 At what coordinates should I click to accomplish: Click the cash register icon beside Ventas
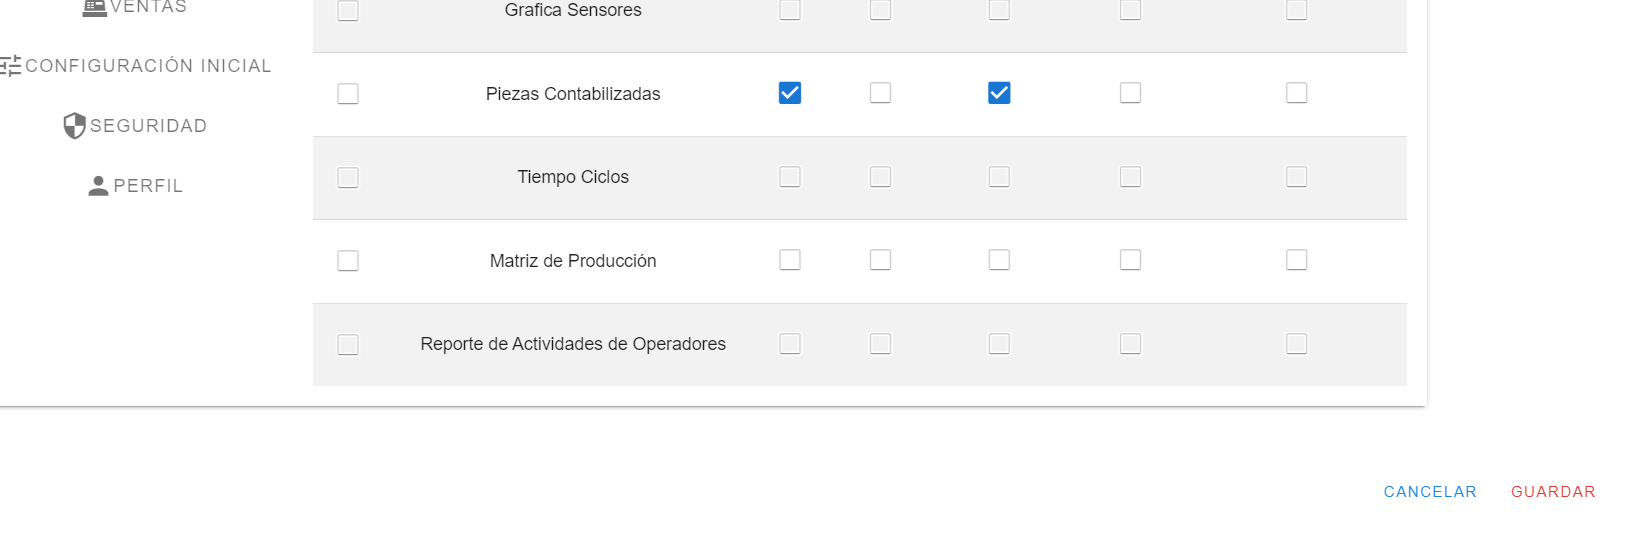click(94, 7)
